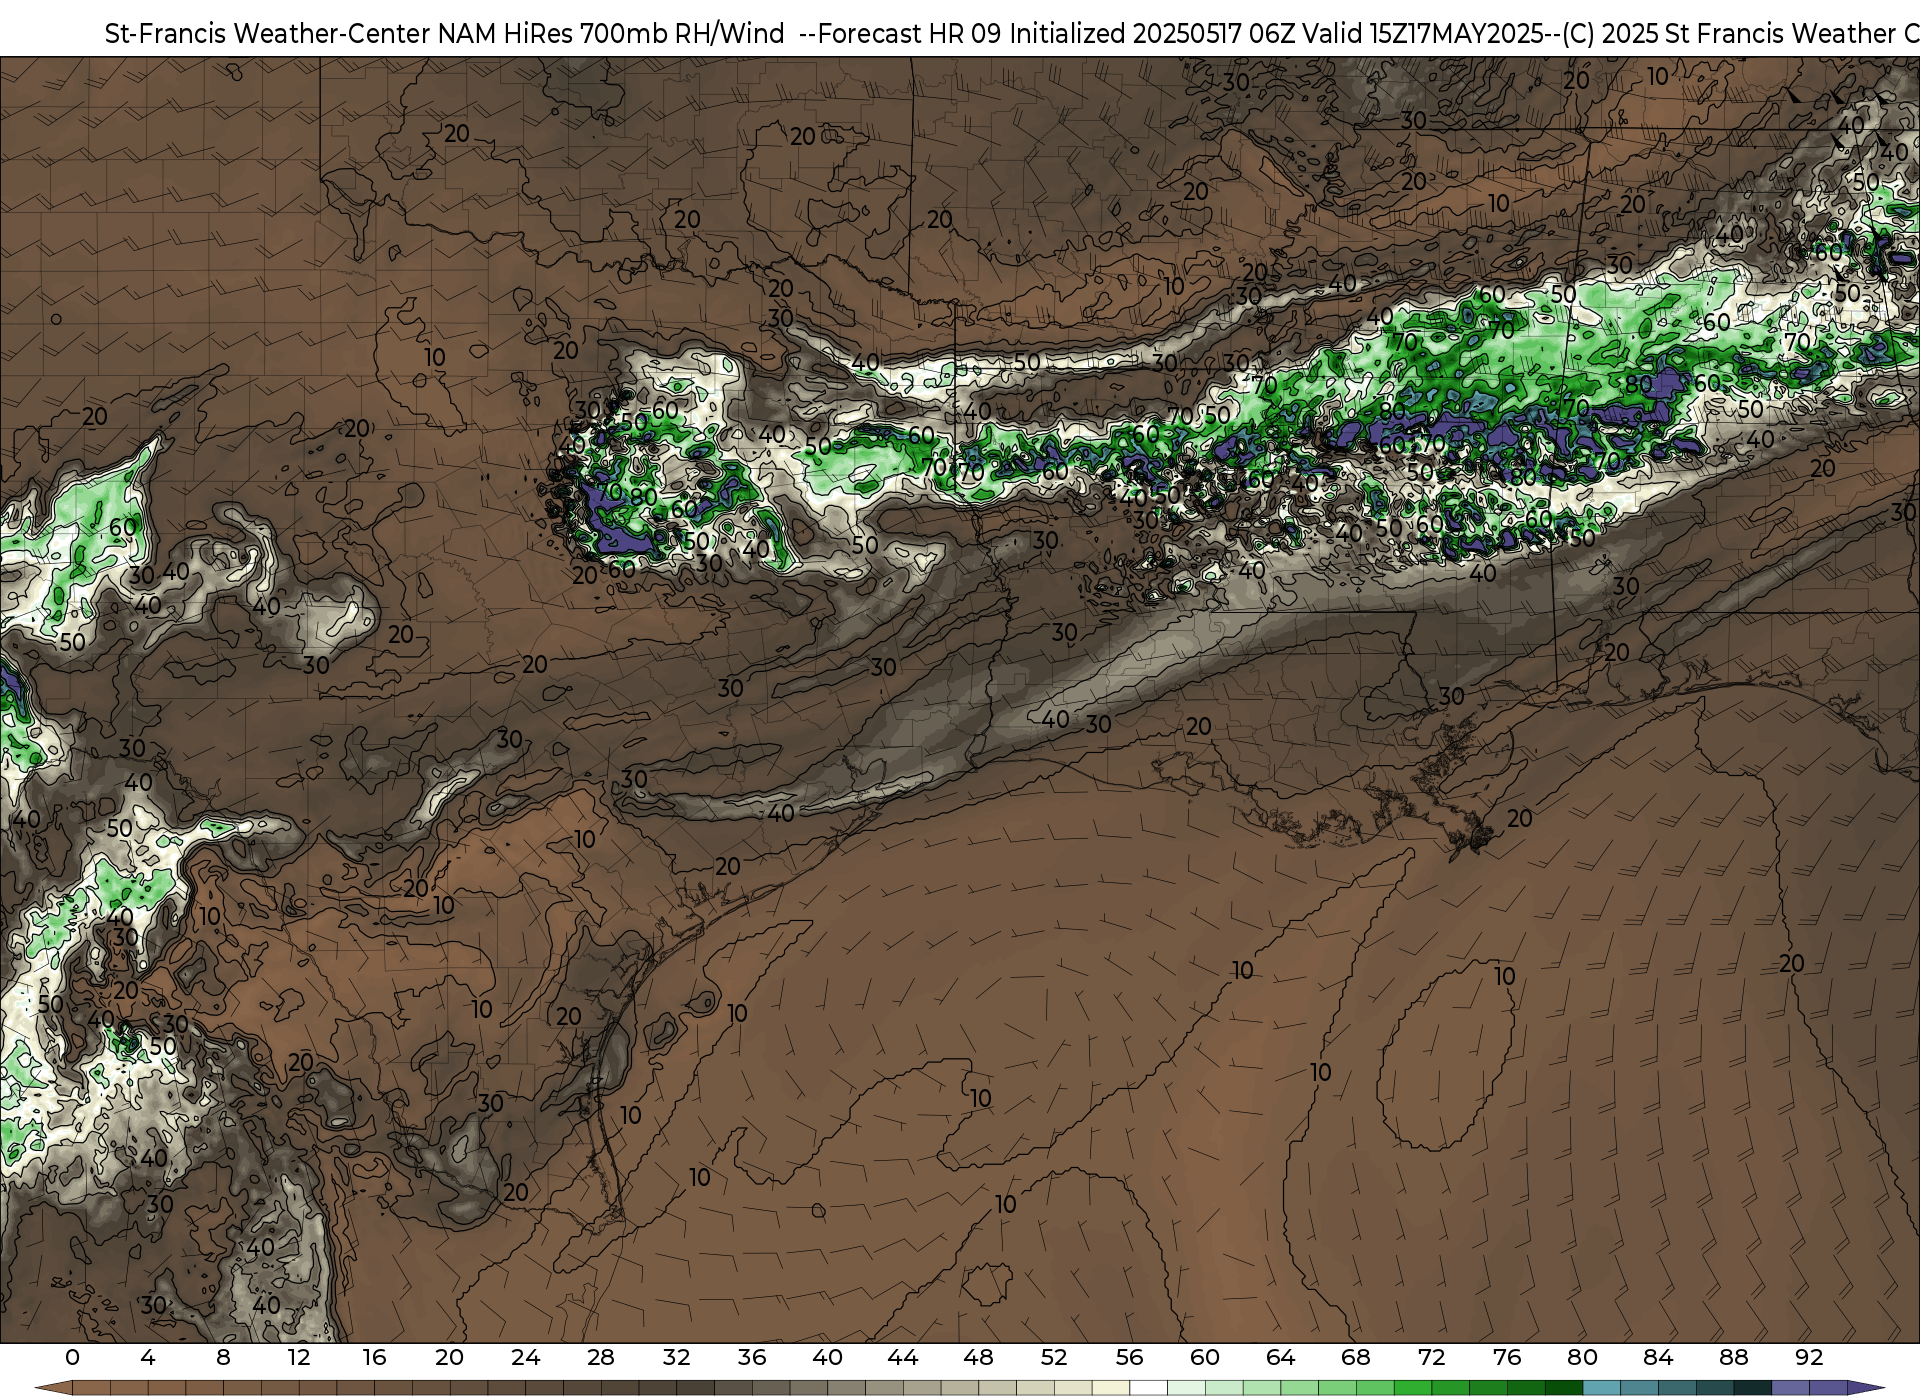This screenshot has height=1400, width=1920.
Task: Click 'NAM HiRes 700mb RH/Wind' in the title
Action: (611, 34)
